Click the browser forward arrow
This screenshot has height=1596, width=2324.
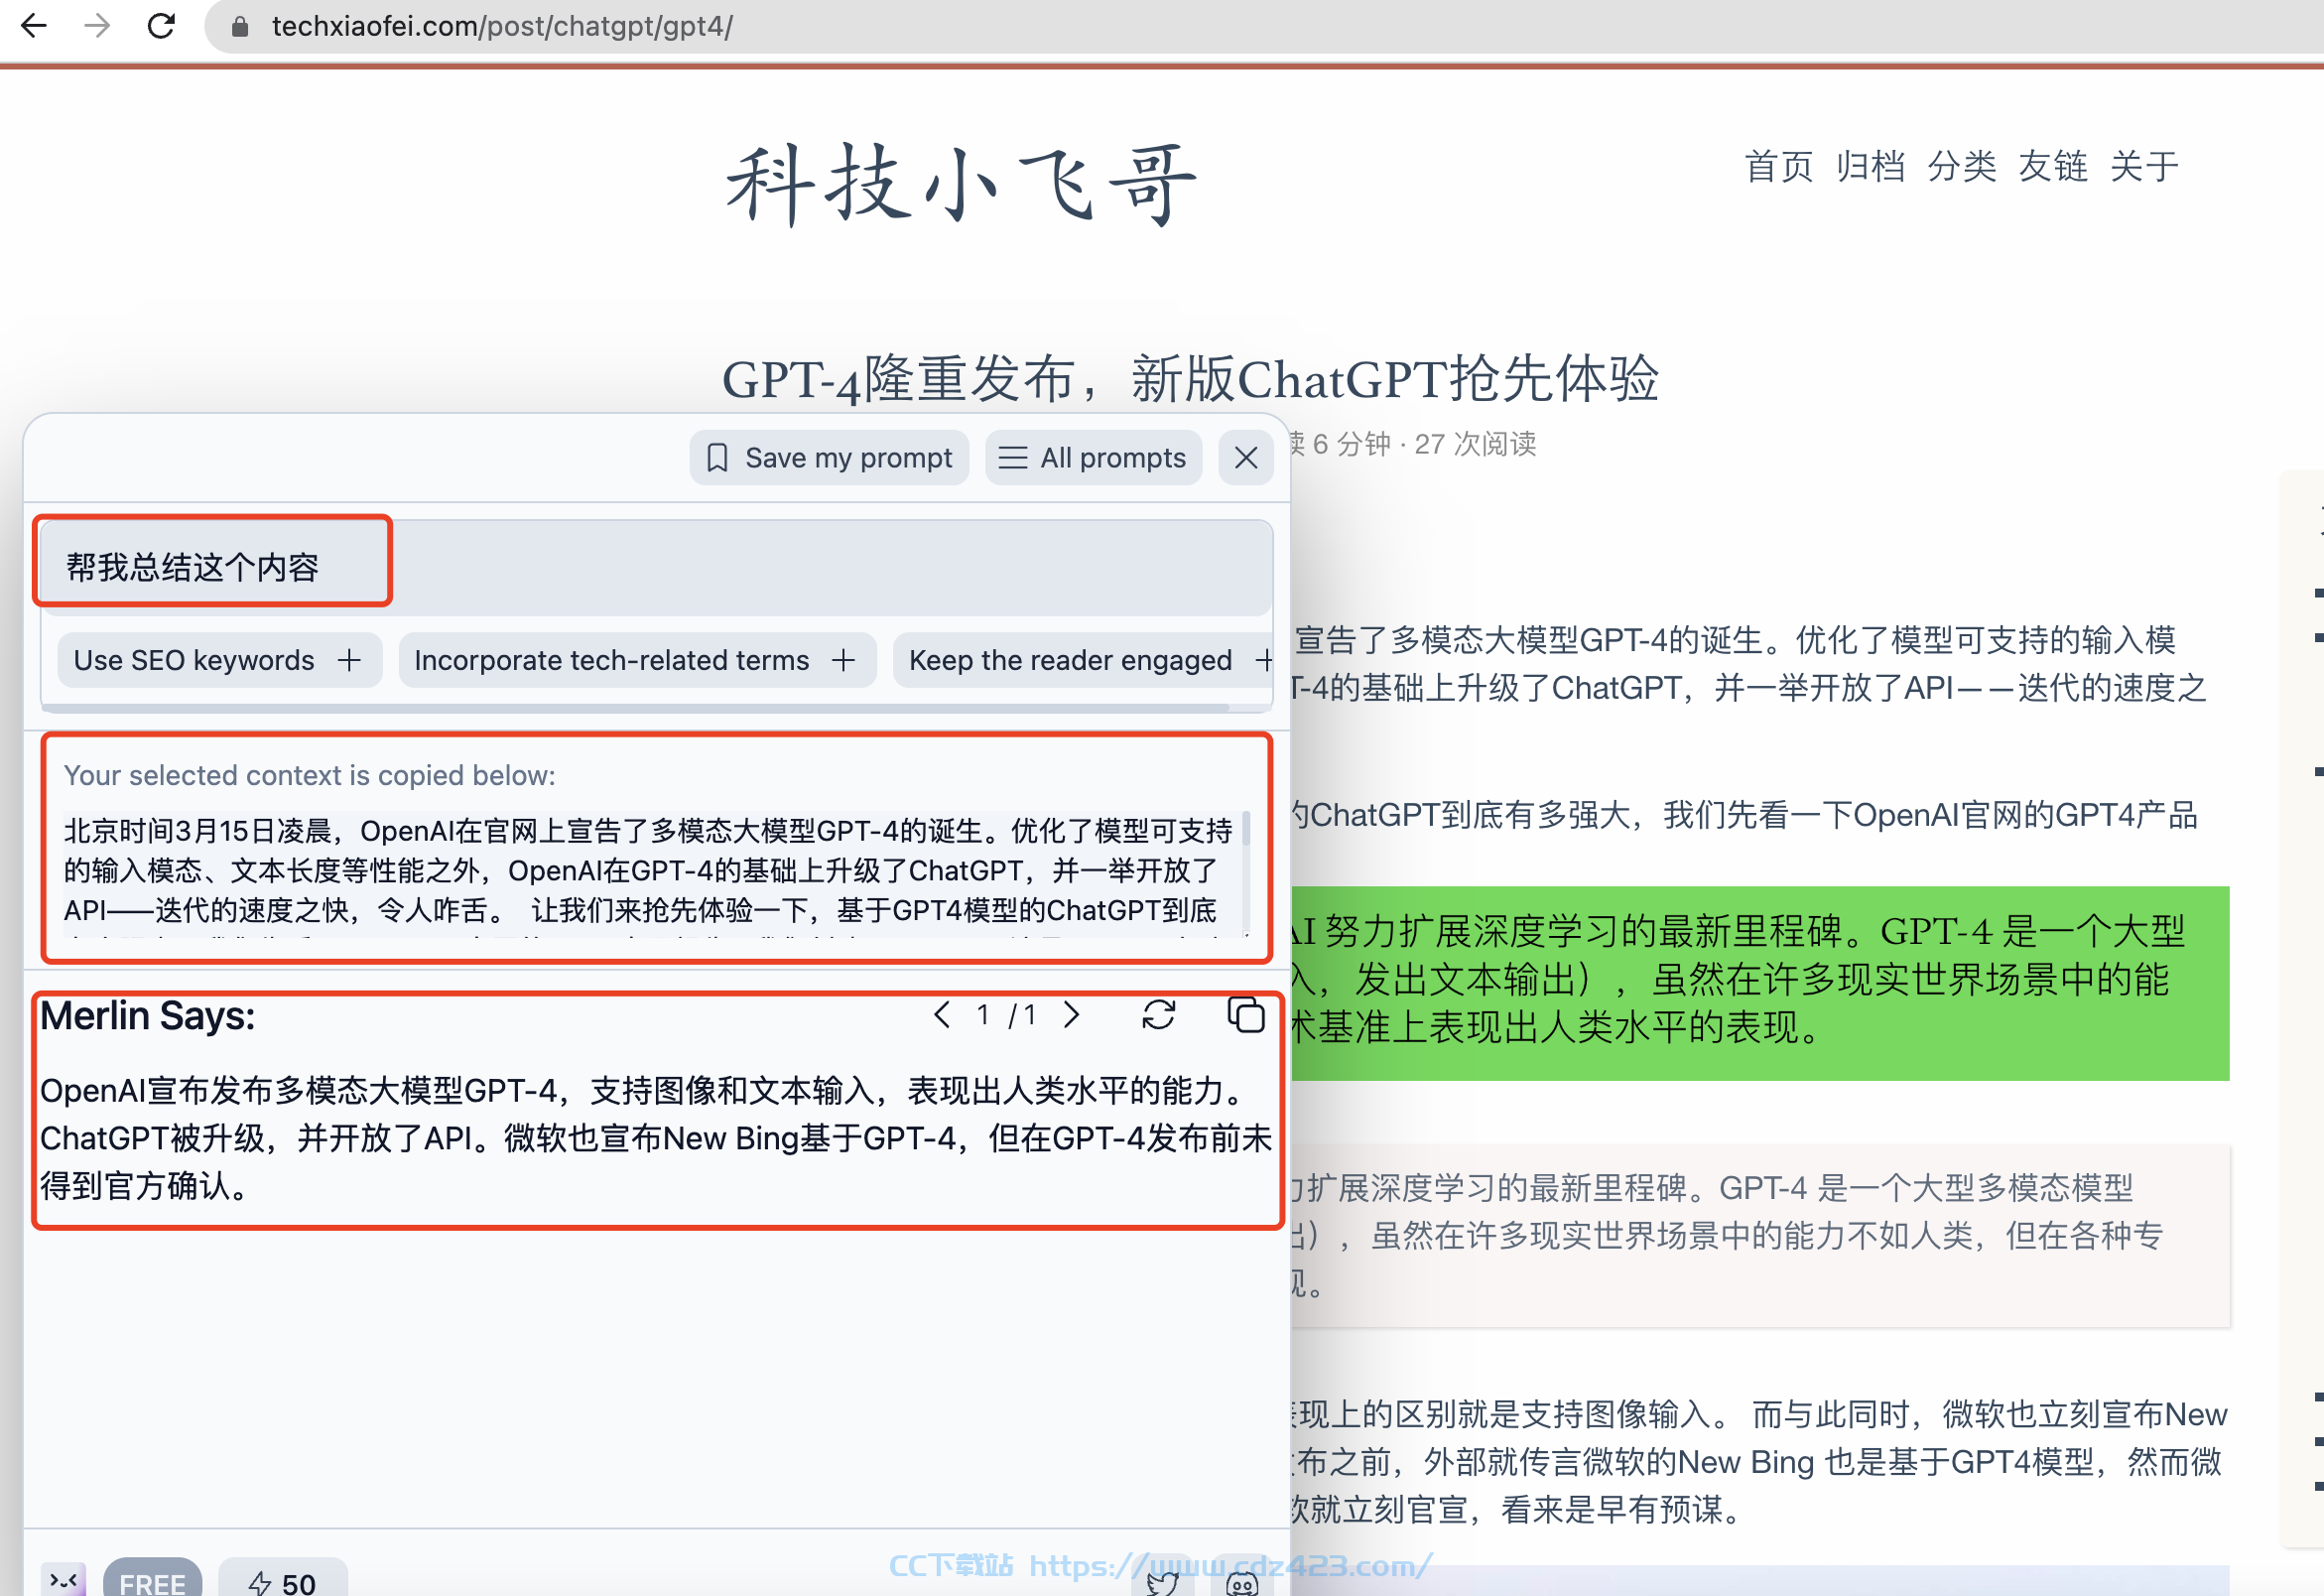pos(97,26)
